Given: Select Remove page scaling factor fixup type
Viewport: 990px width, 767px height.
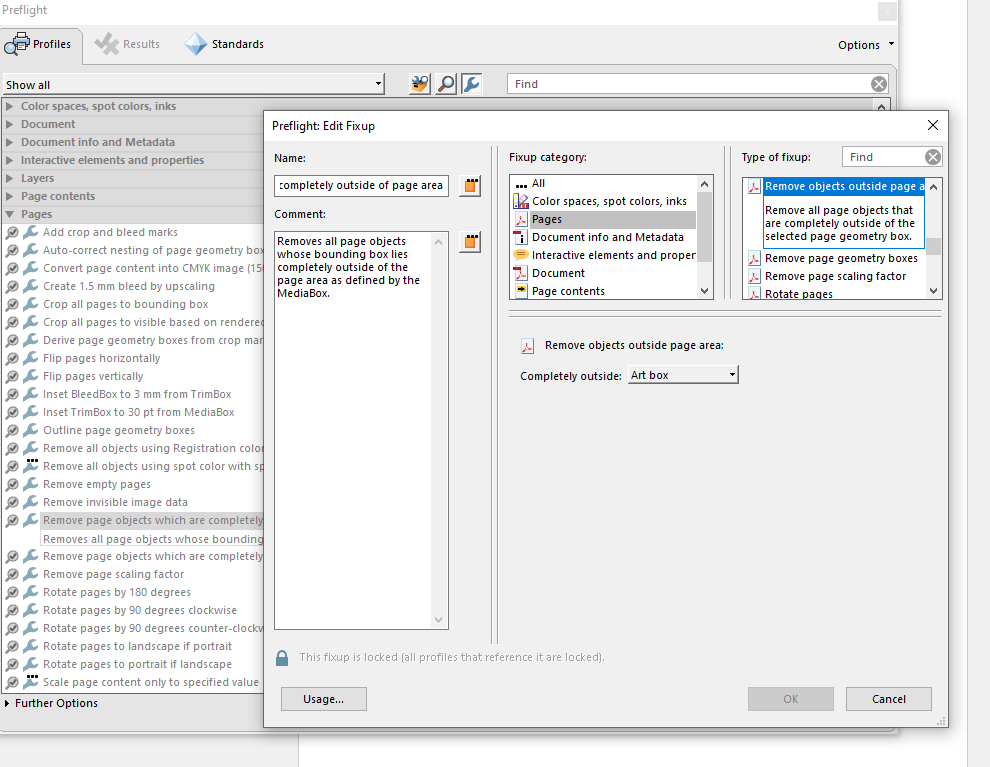Looking at the screenshot, I should pos(836,276).
